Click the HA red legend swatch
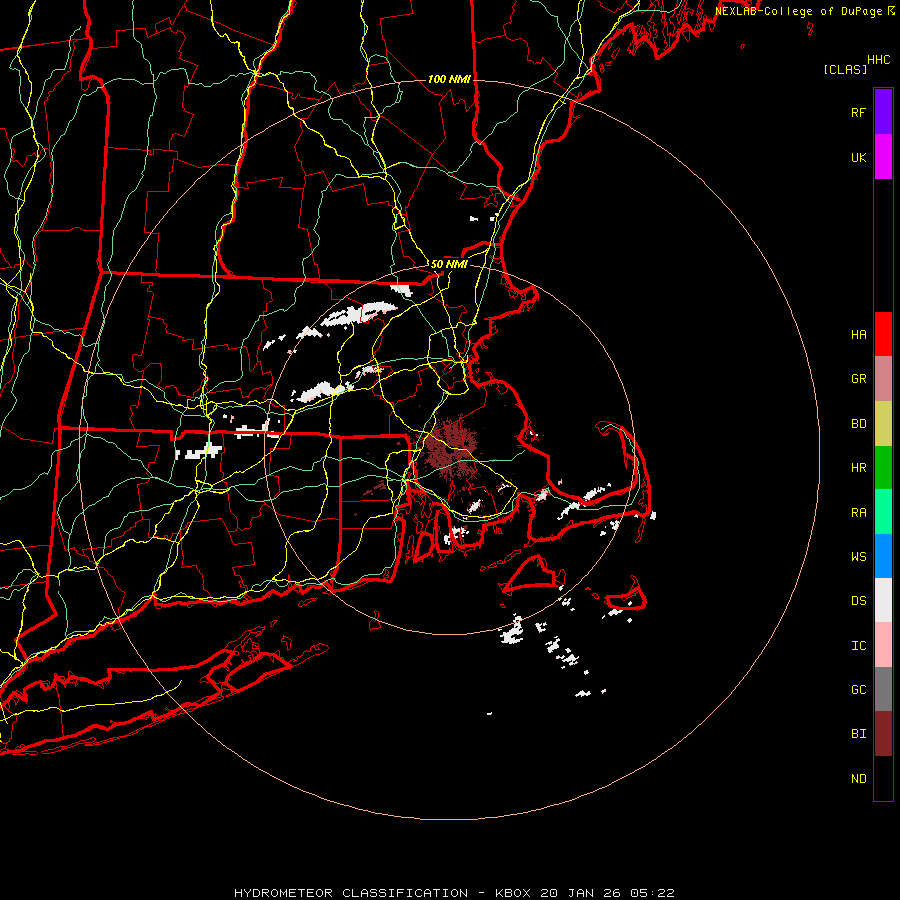The width and height of the screenshot is (900, 900). click(883, 334)
